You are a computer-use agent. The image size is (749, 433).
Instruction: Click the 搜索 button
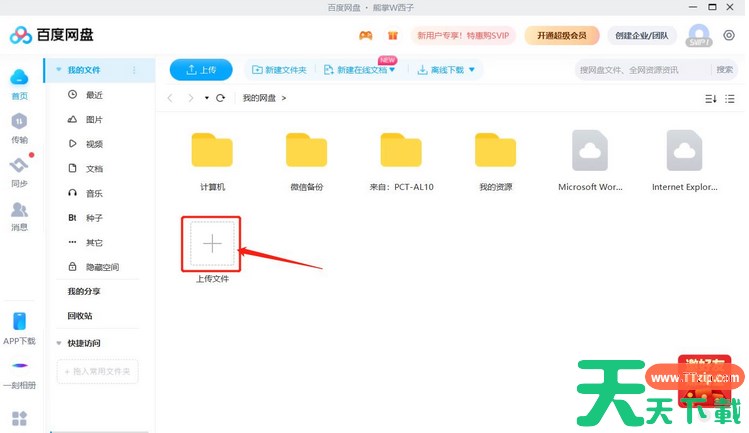point(725,70)
